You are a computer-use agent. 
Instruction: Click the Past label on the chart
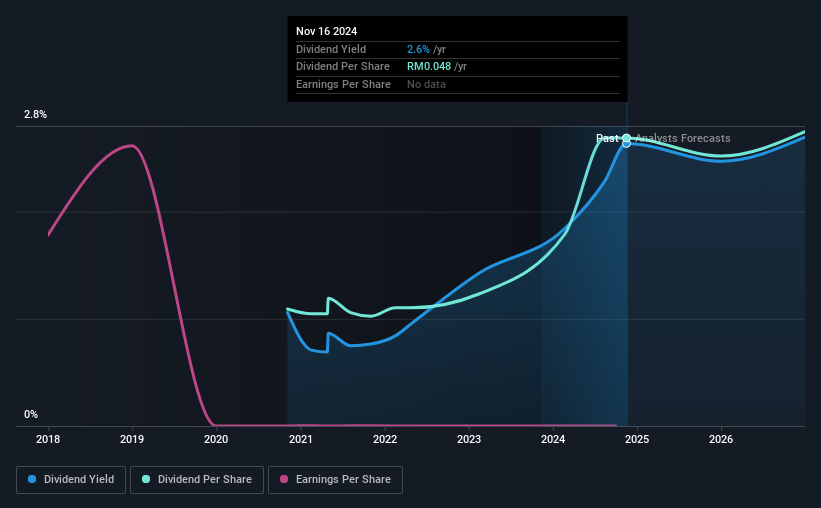(x=607, y=138)
